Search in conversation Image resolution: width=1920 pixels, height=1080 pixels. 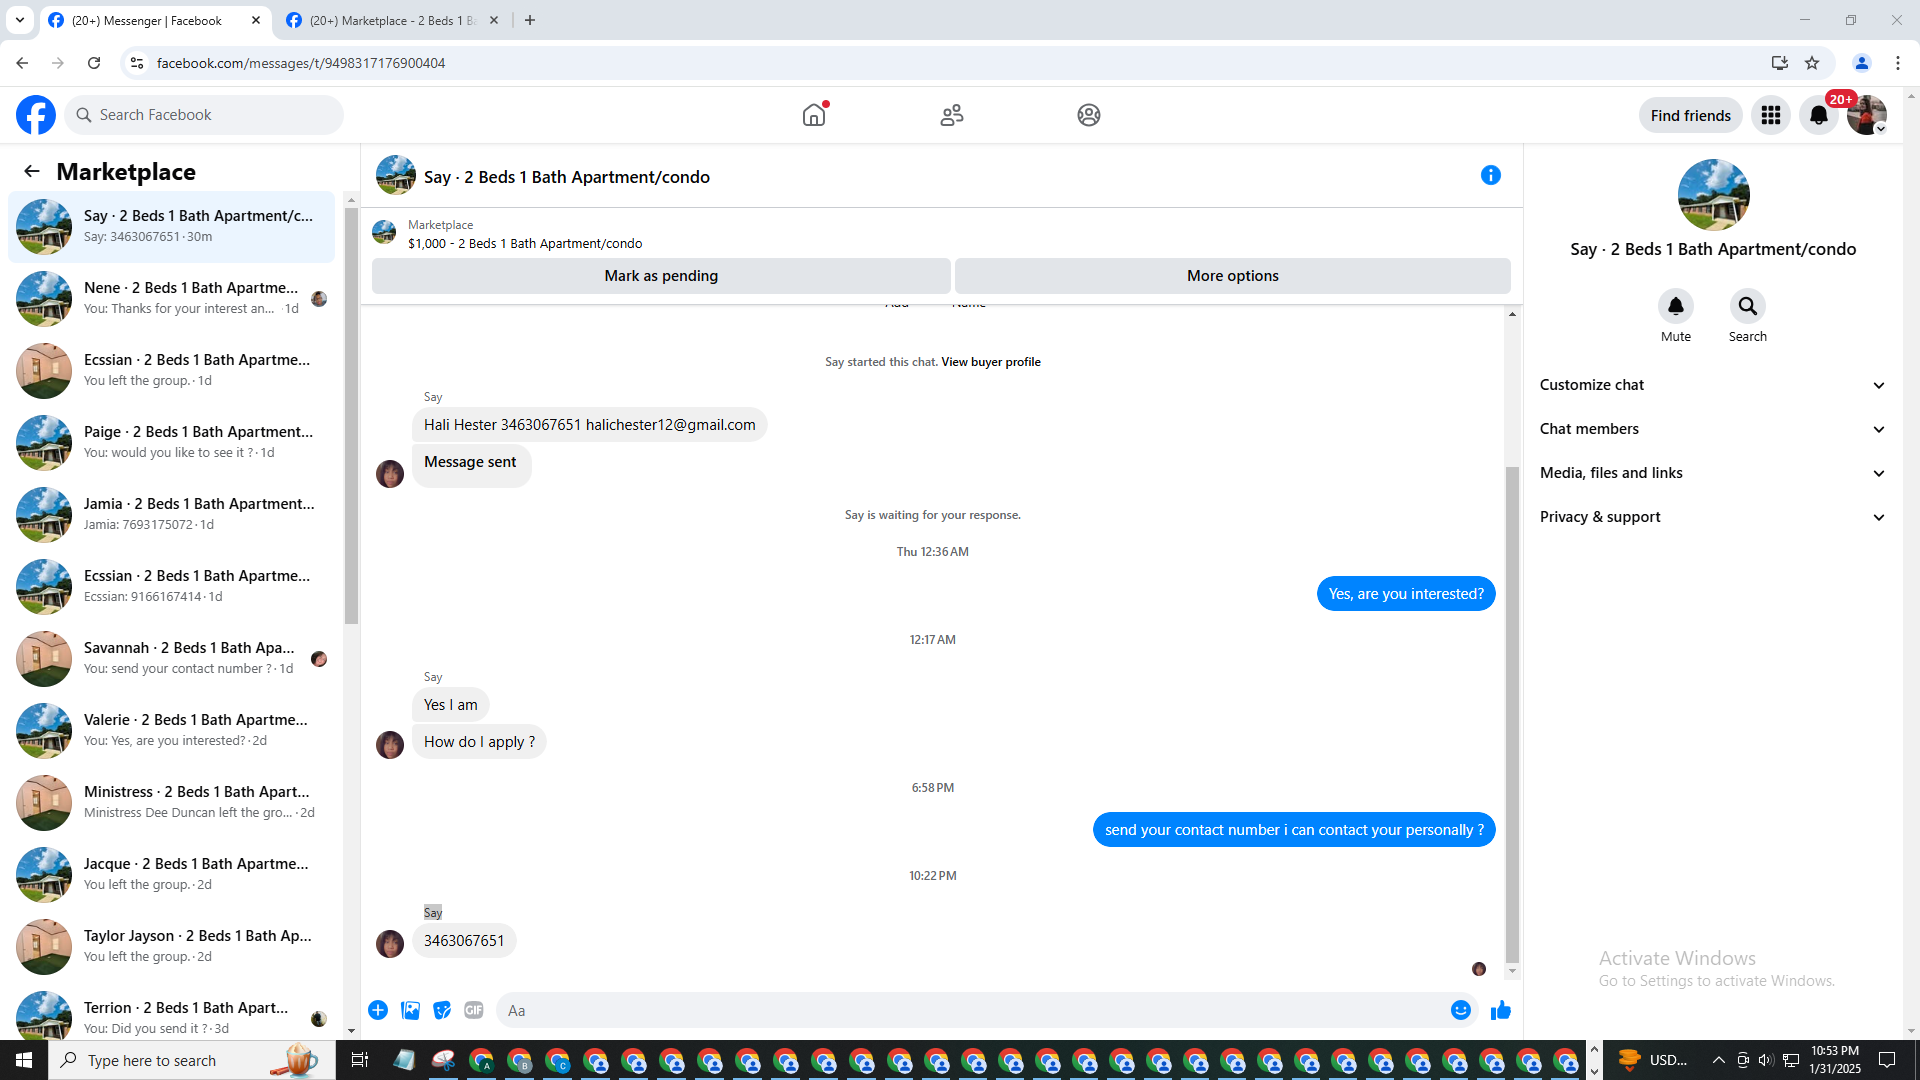(x=1748, y=306)
